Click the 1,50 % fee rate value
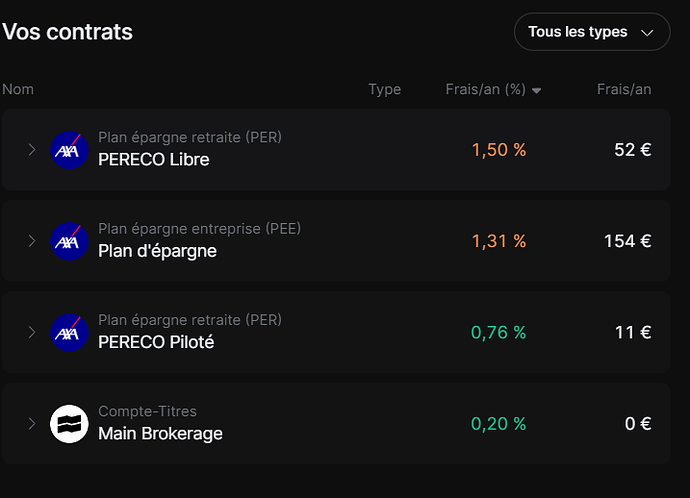690x498 pixels. pos(499,150)
